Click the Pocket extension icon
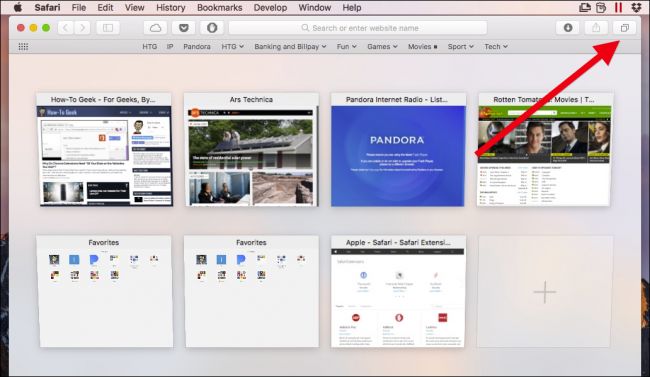The image size is (650, 377). (184, 28)
